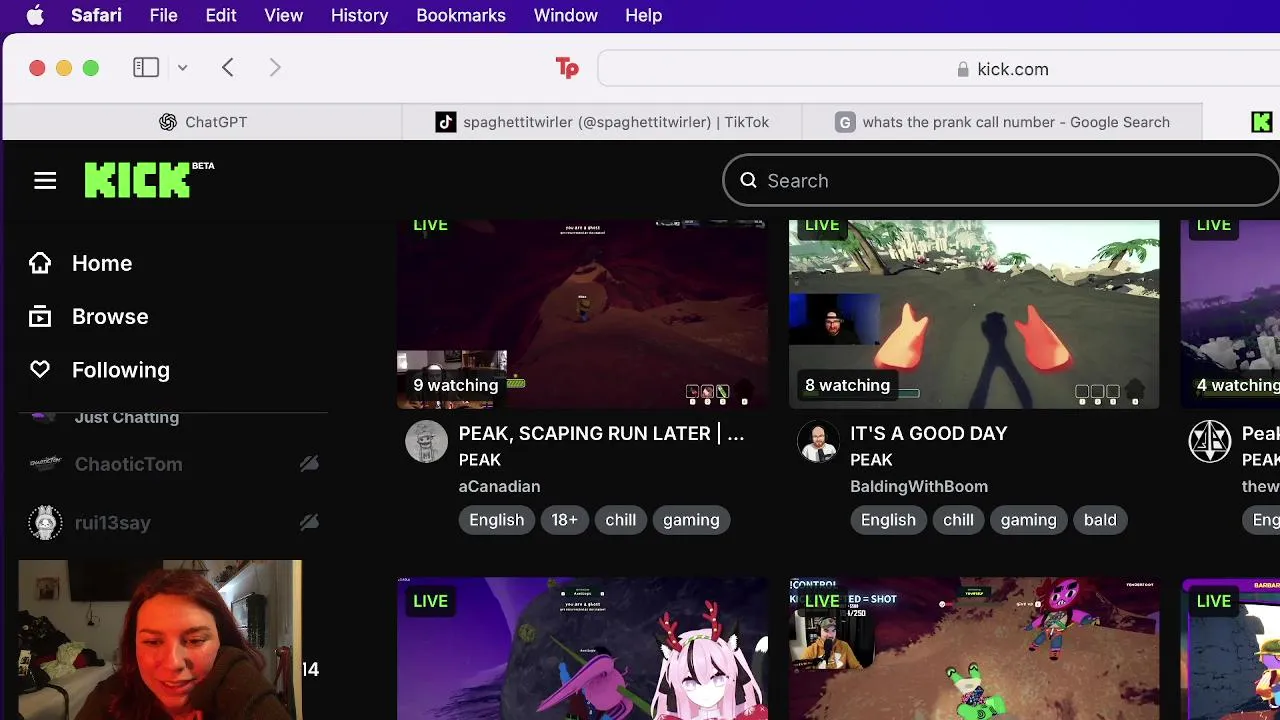Expand the tab group dropdown arrow
1280x720 pixels.
(x=183, y=68)
